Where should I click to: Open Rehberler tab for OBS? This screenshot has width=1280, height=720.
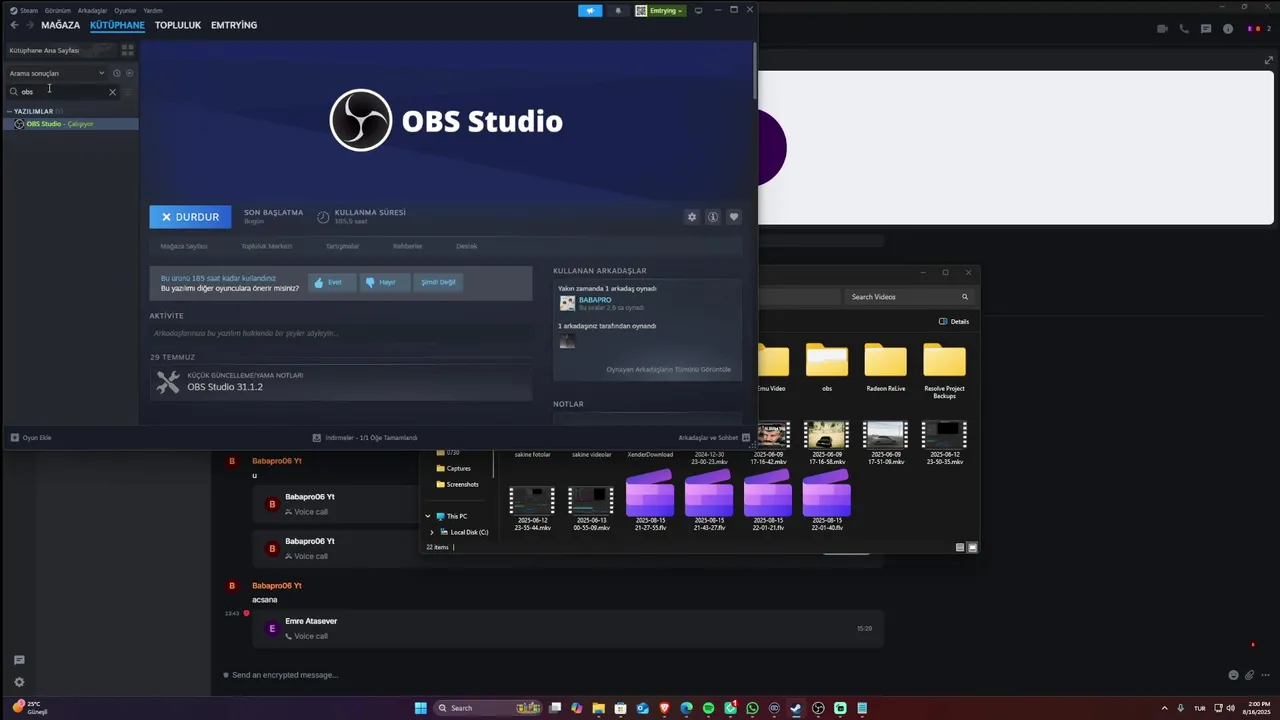click(407, 246)
